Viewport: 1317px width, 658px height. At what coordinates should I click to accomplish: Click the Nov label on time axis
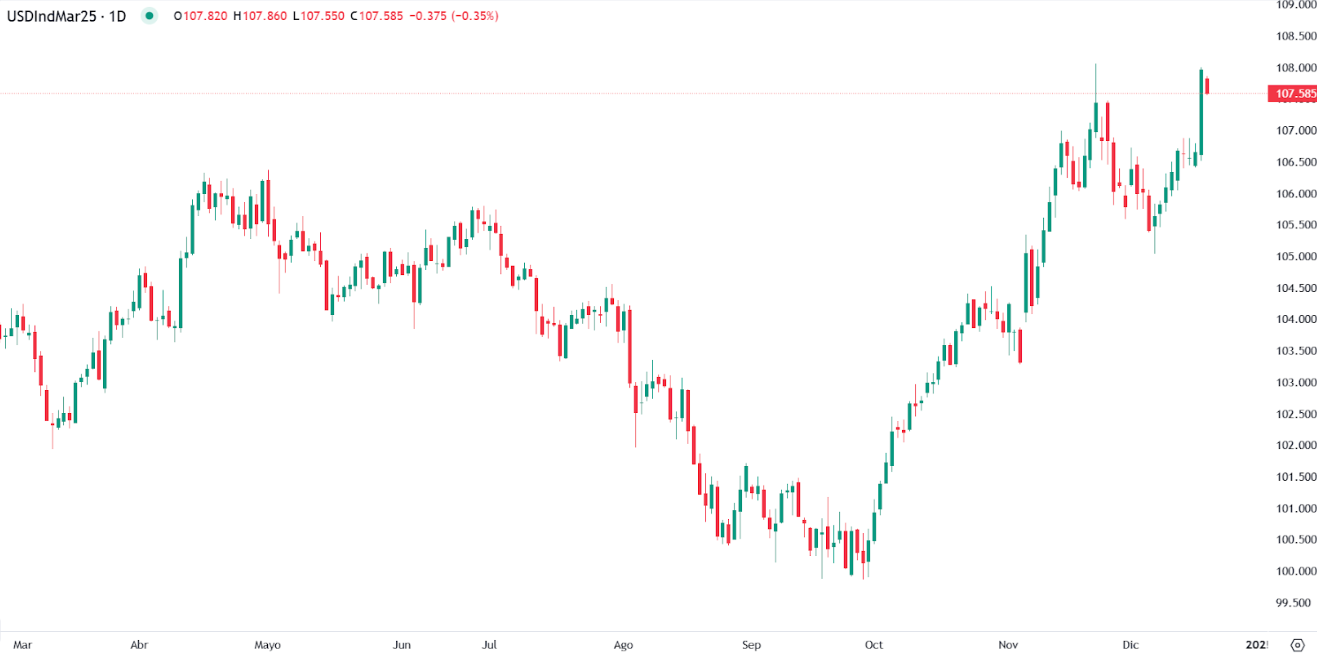[1008, 646]
